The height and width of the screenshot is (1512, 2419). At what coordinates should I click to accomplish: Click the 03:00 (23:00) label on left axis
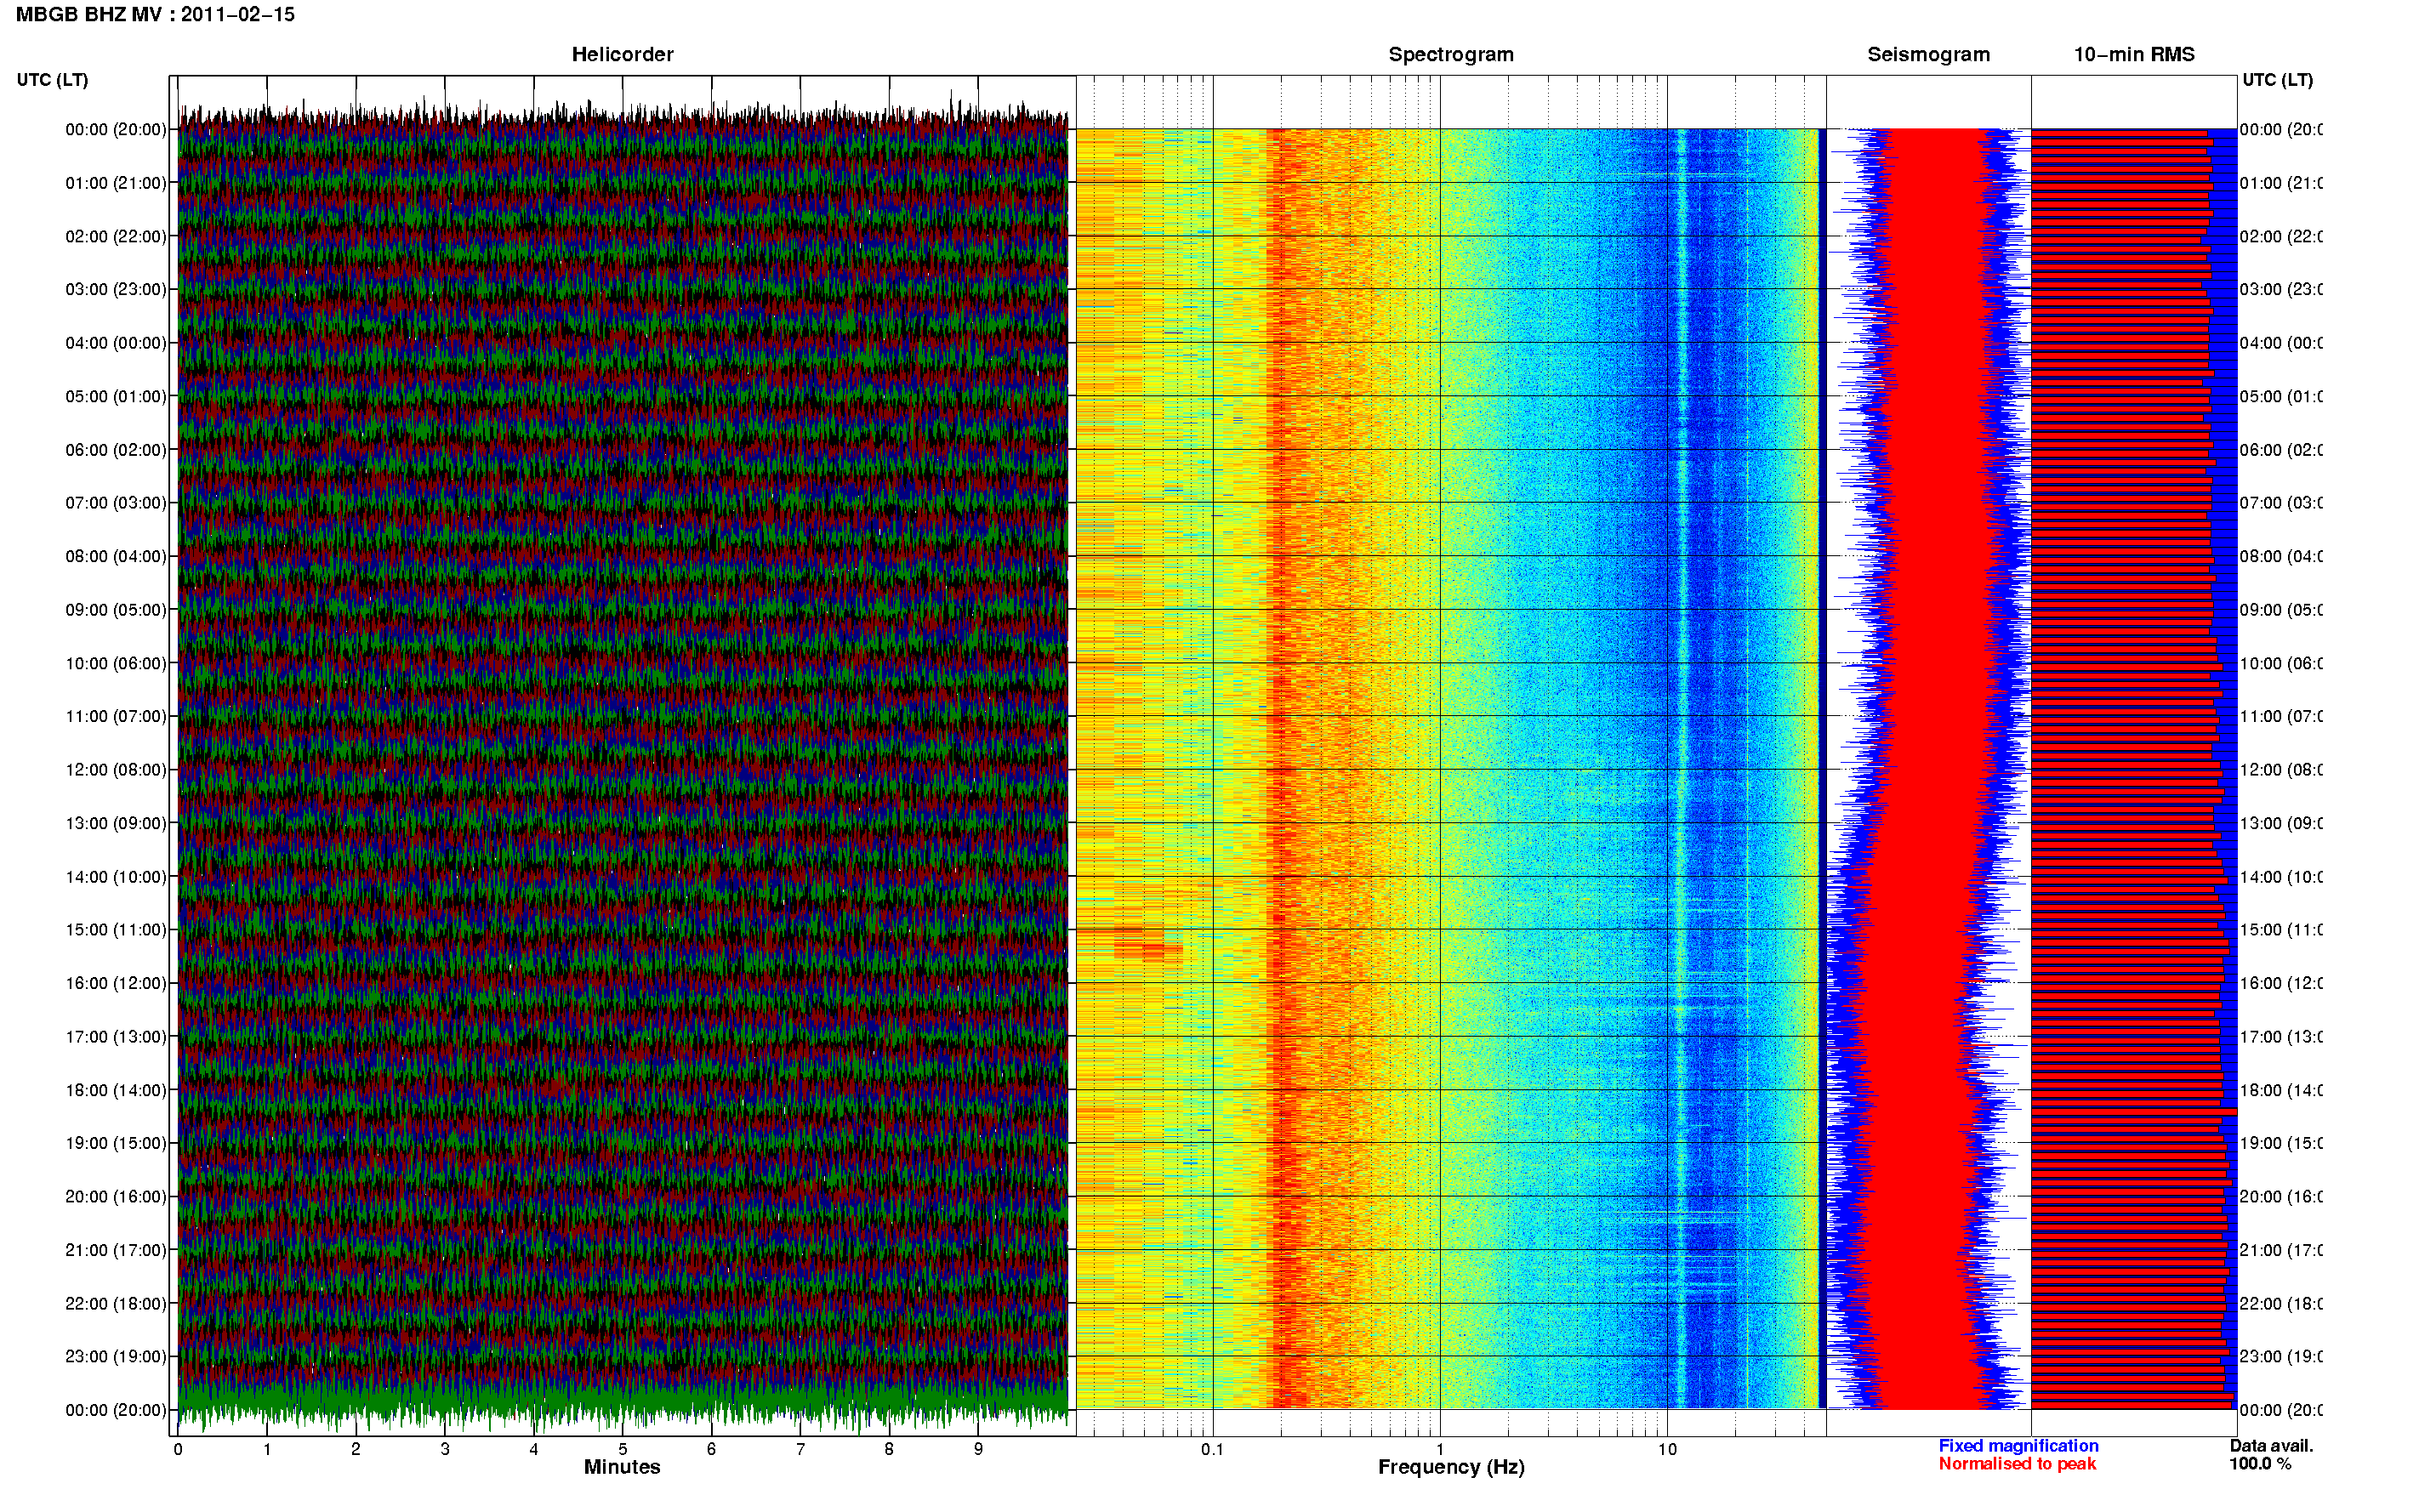[x=116, y=289]
